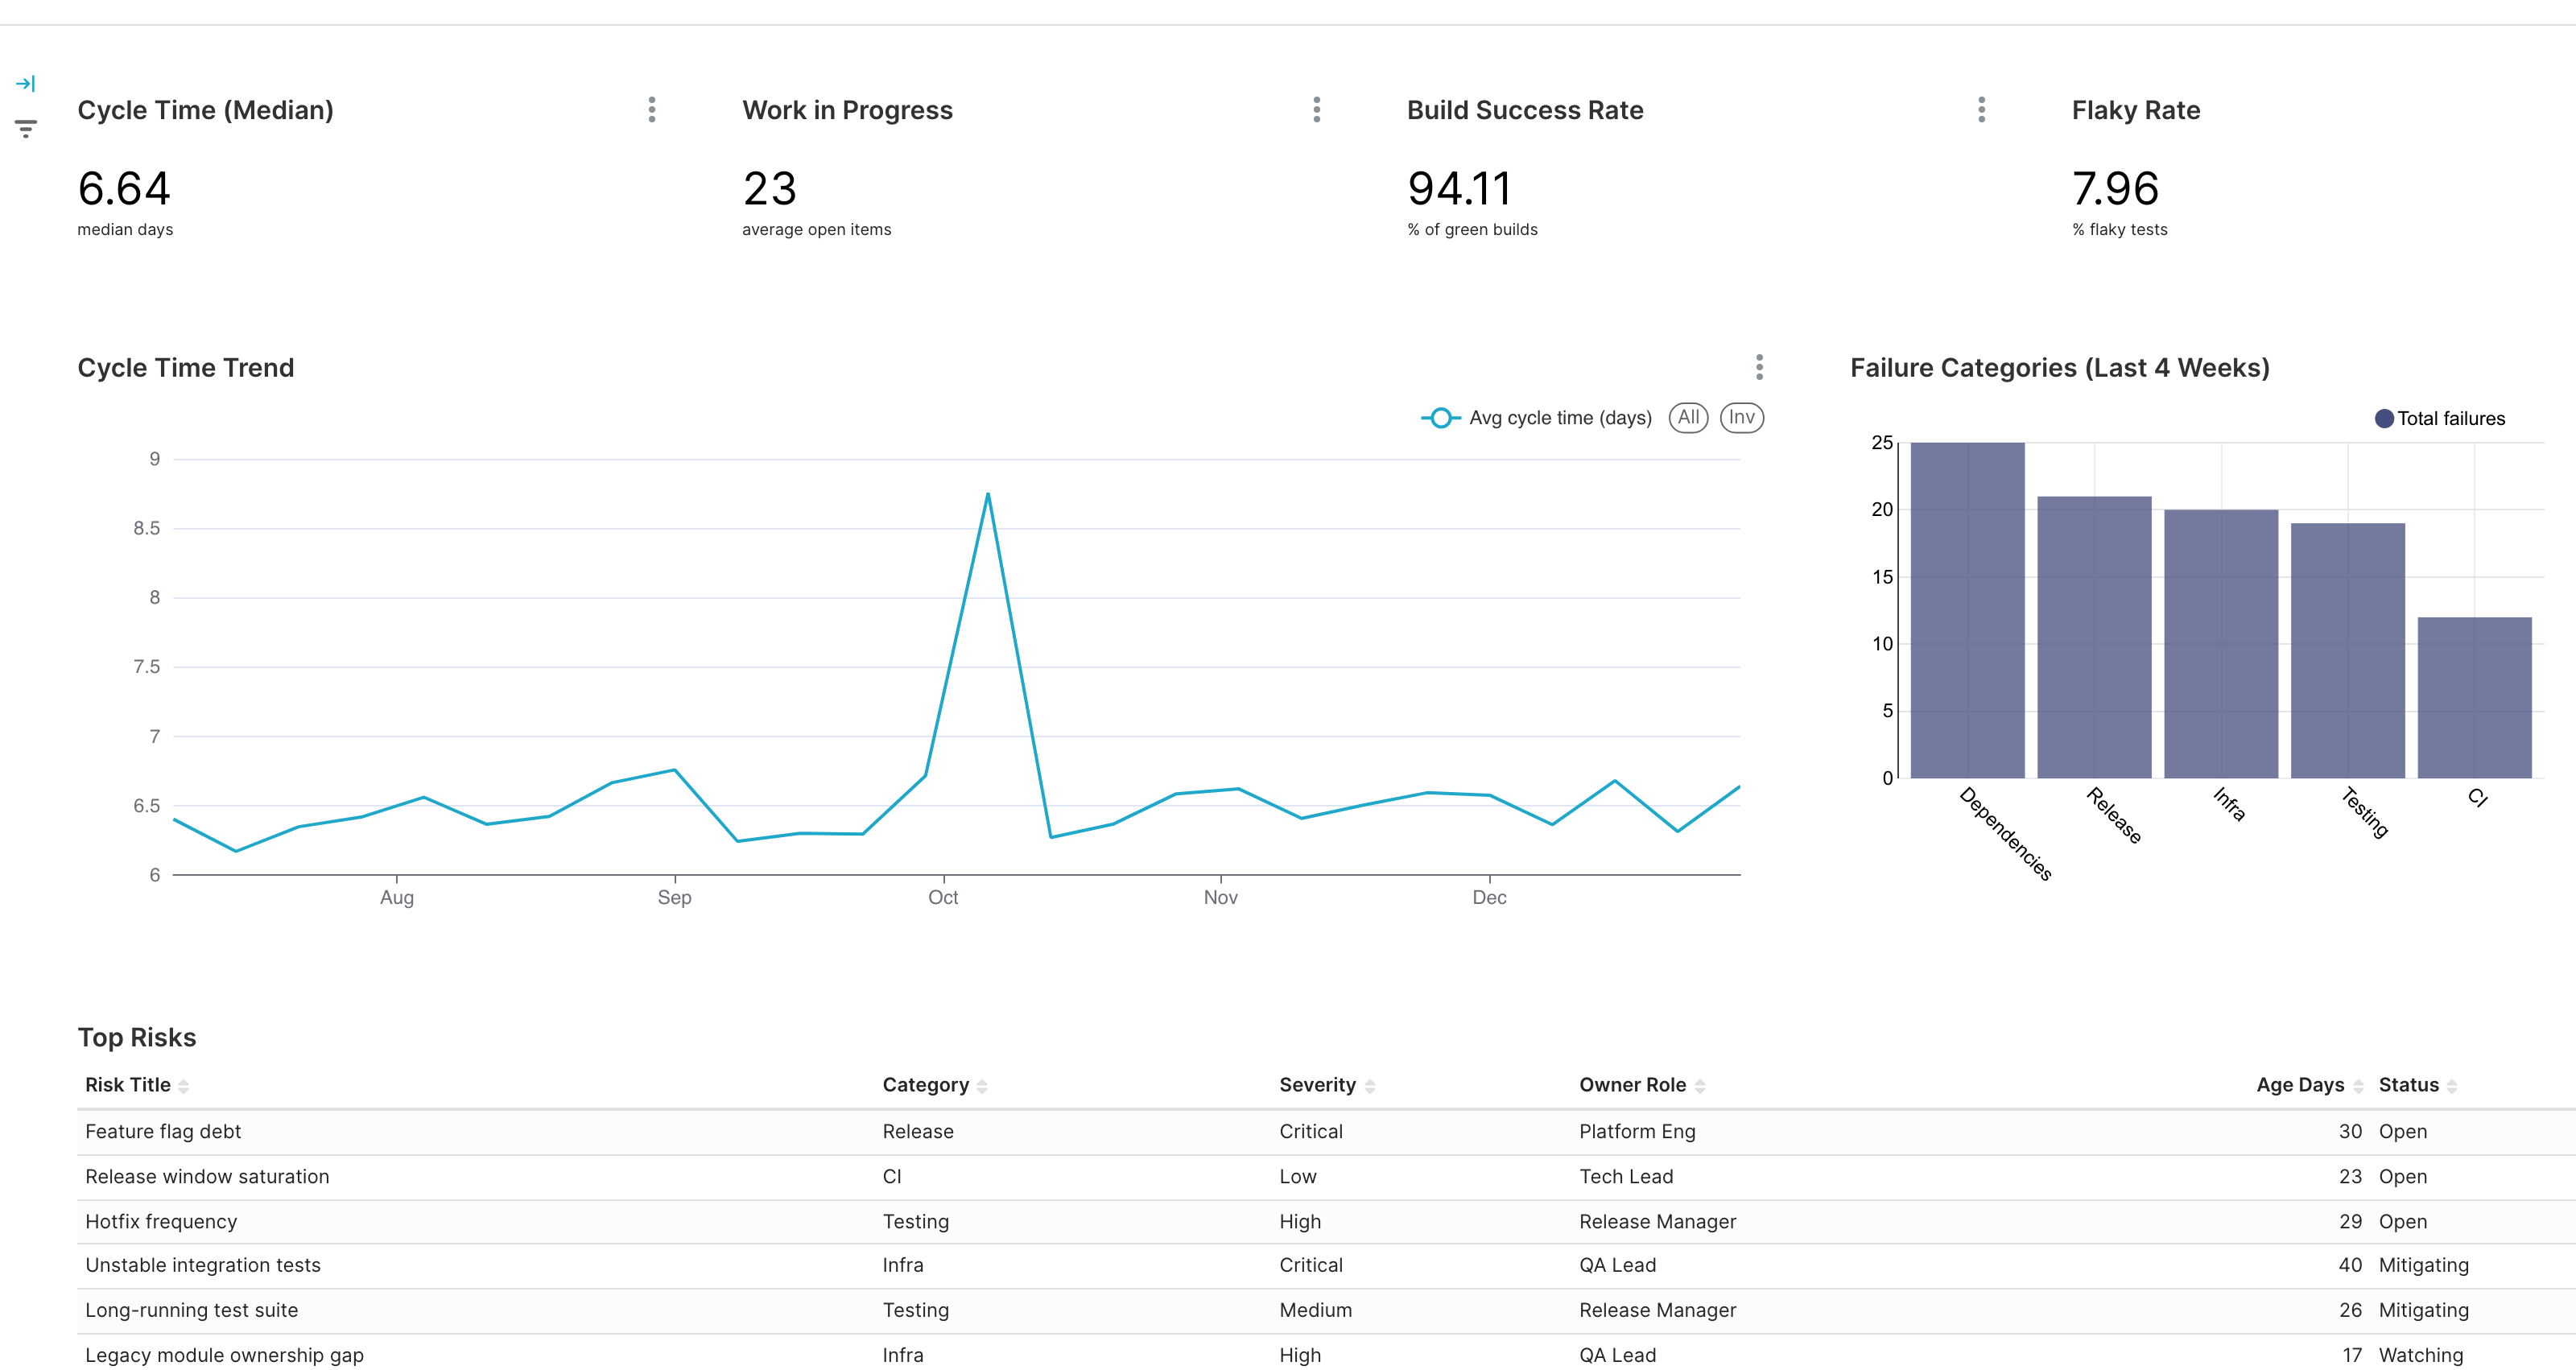
Task: Open options menu on Cycle Time card
Action: point(651,111)
